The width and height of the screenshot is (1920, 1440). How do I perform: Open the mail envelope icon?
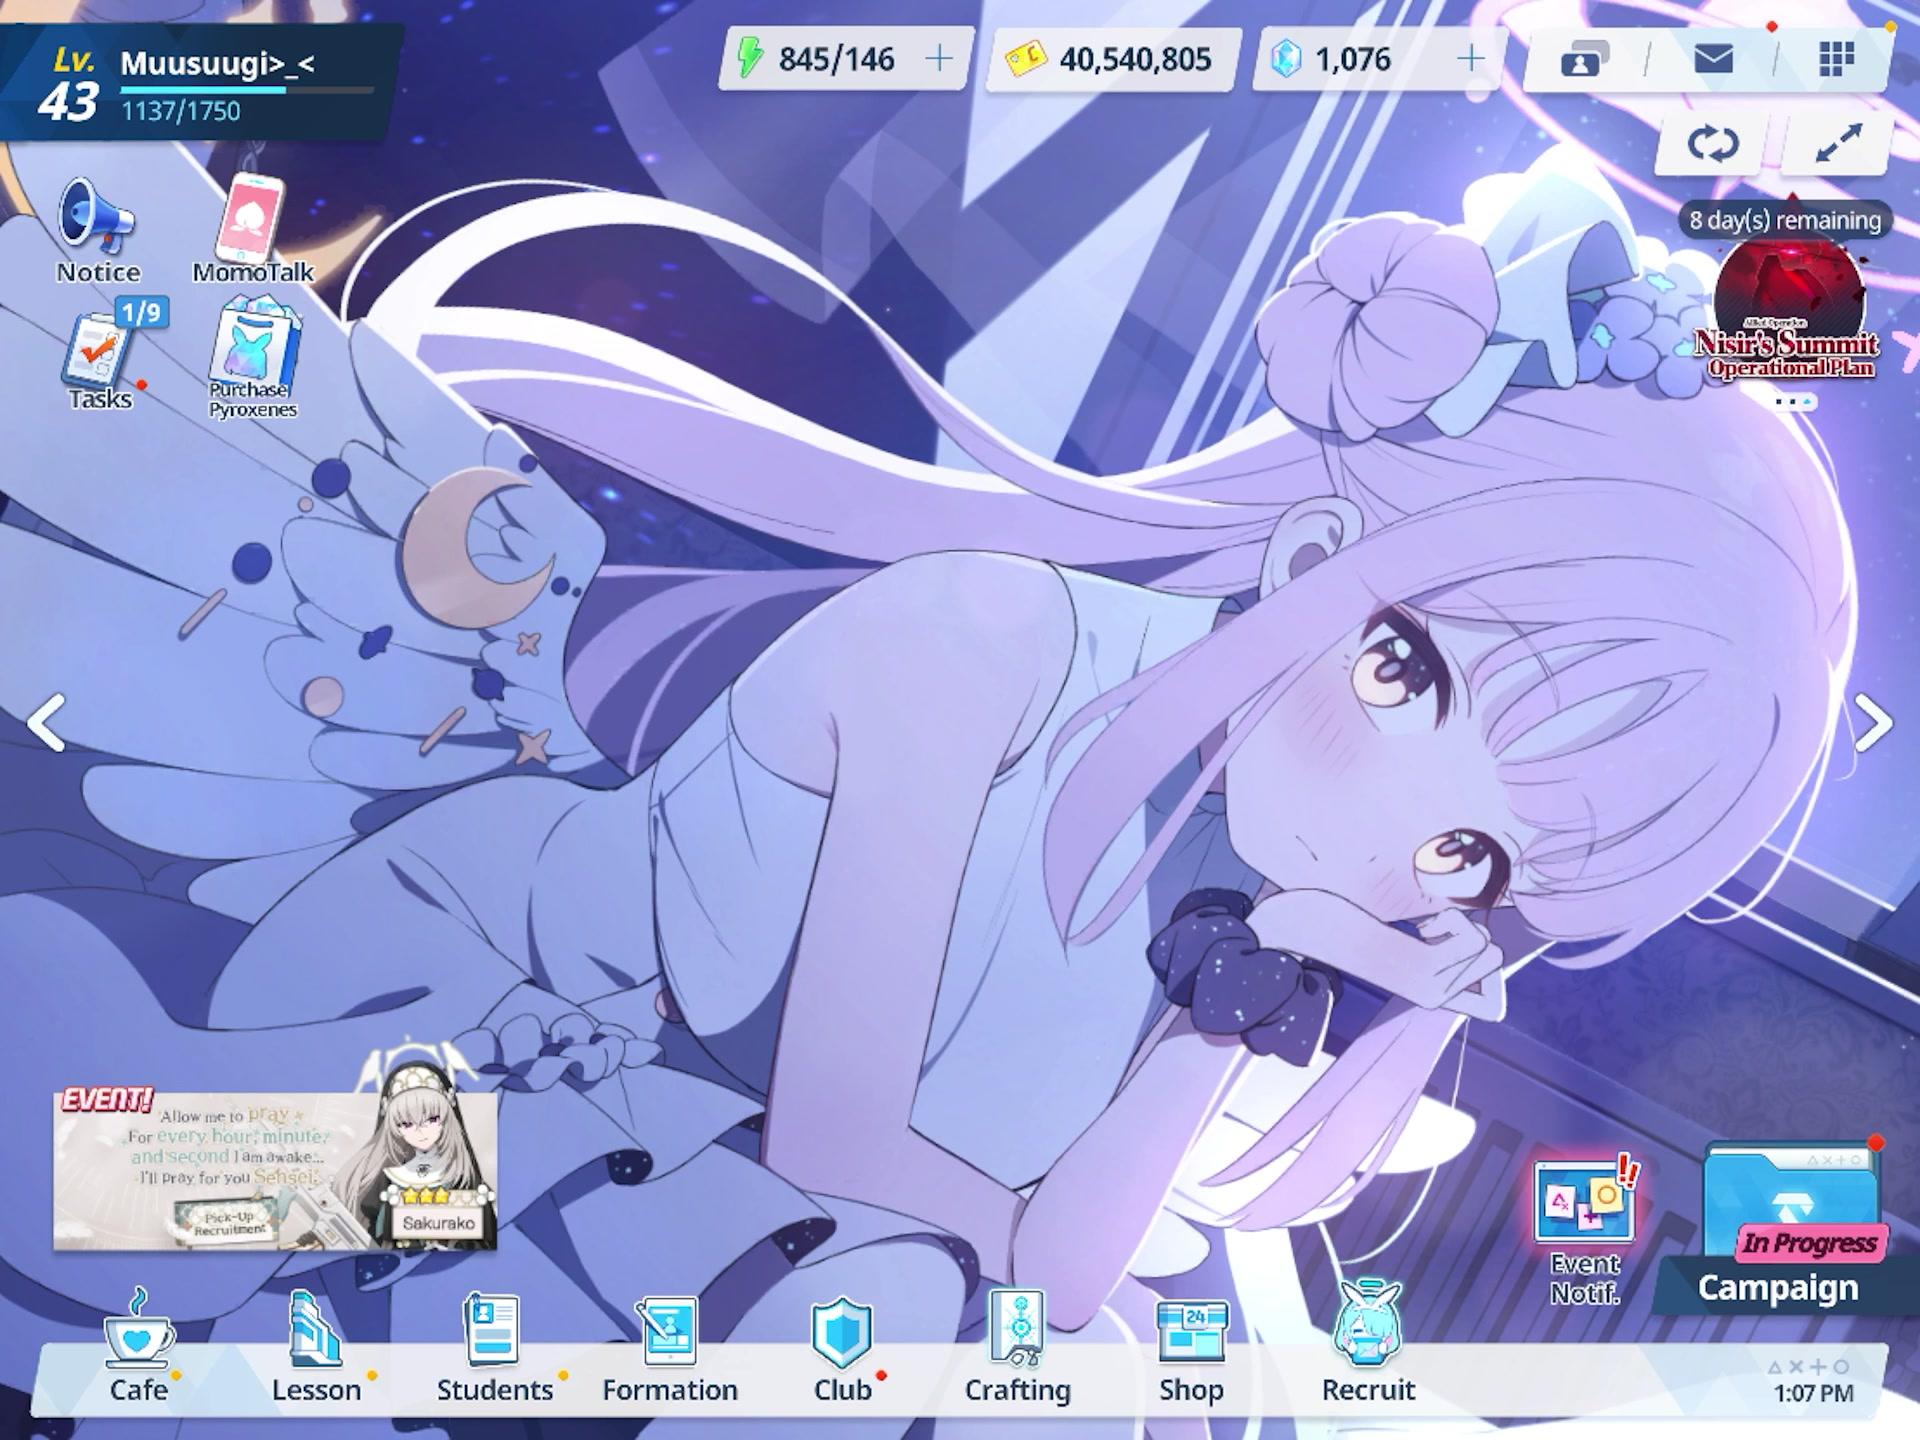1713,59
